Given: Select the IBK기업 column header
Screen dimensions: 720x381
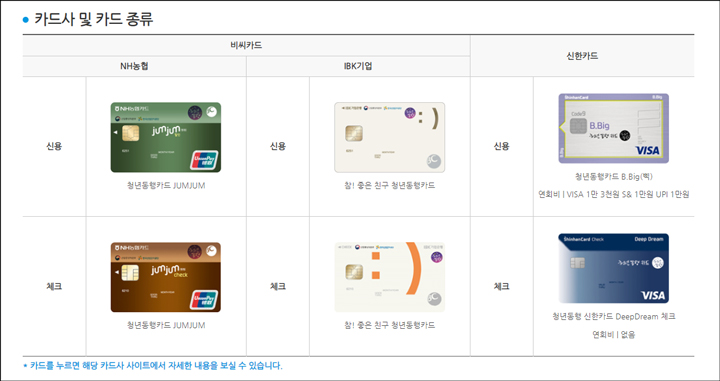Looking at the screenshot, I should [x=358, y=66].
